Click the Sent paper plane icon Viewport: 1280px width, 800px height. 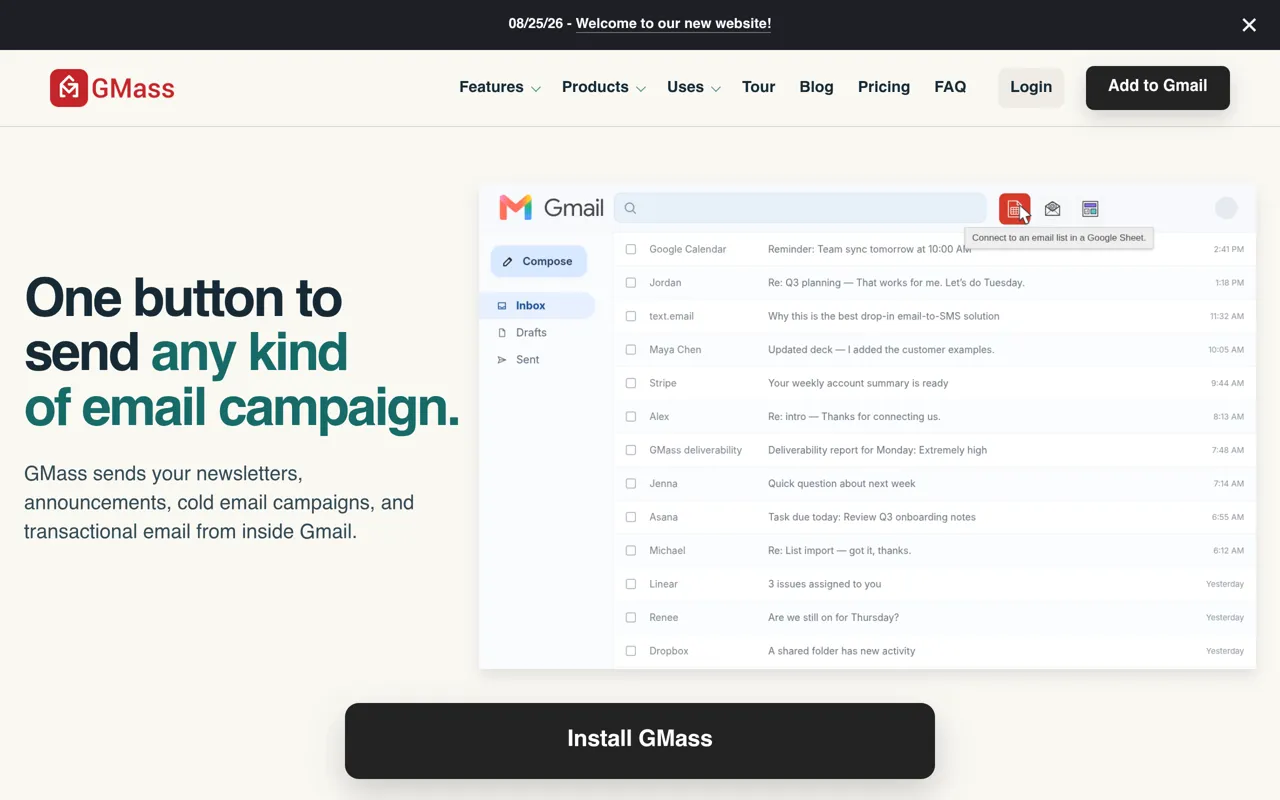[502, 360]
